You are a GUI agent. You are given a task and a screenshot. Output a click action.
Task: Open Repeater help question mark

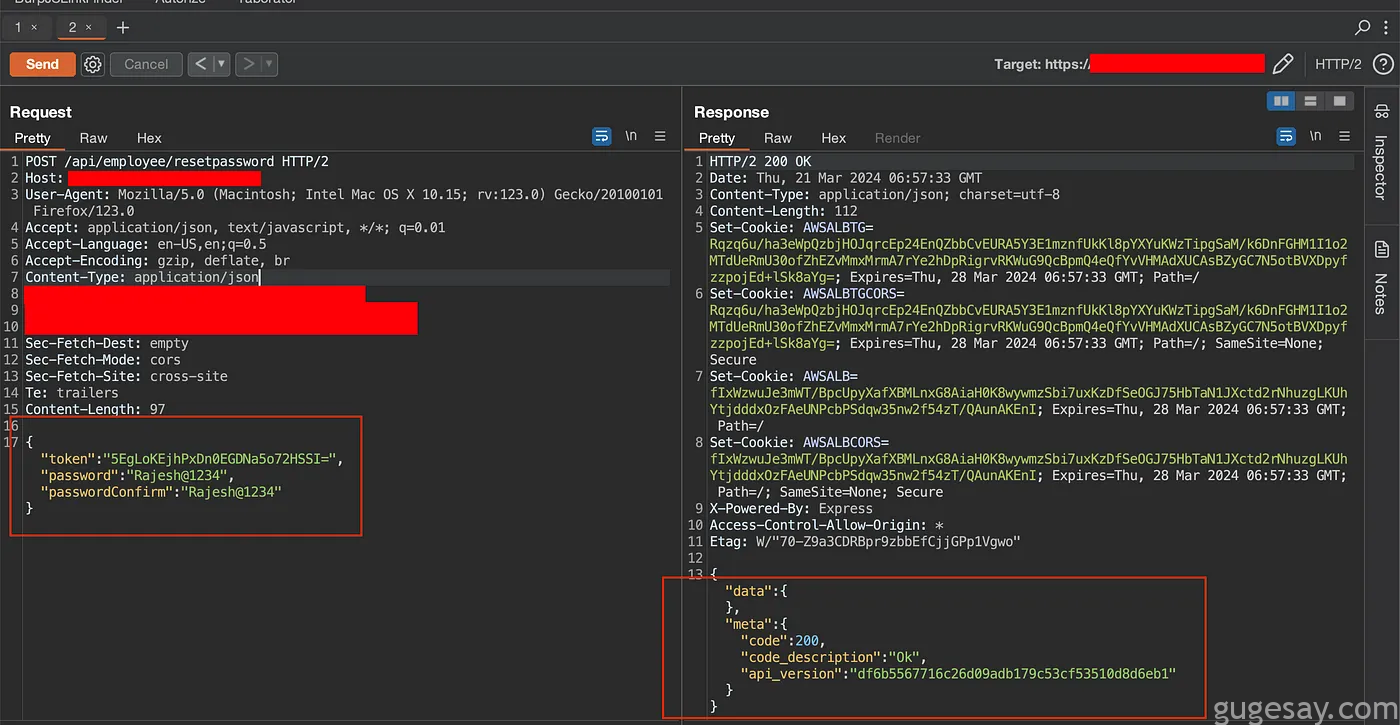click(x=1384, y=64)
